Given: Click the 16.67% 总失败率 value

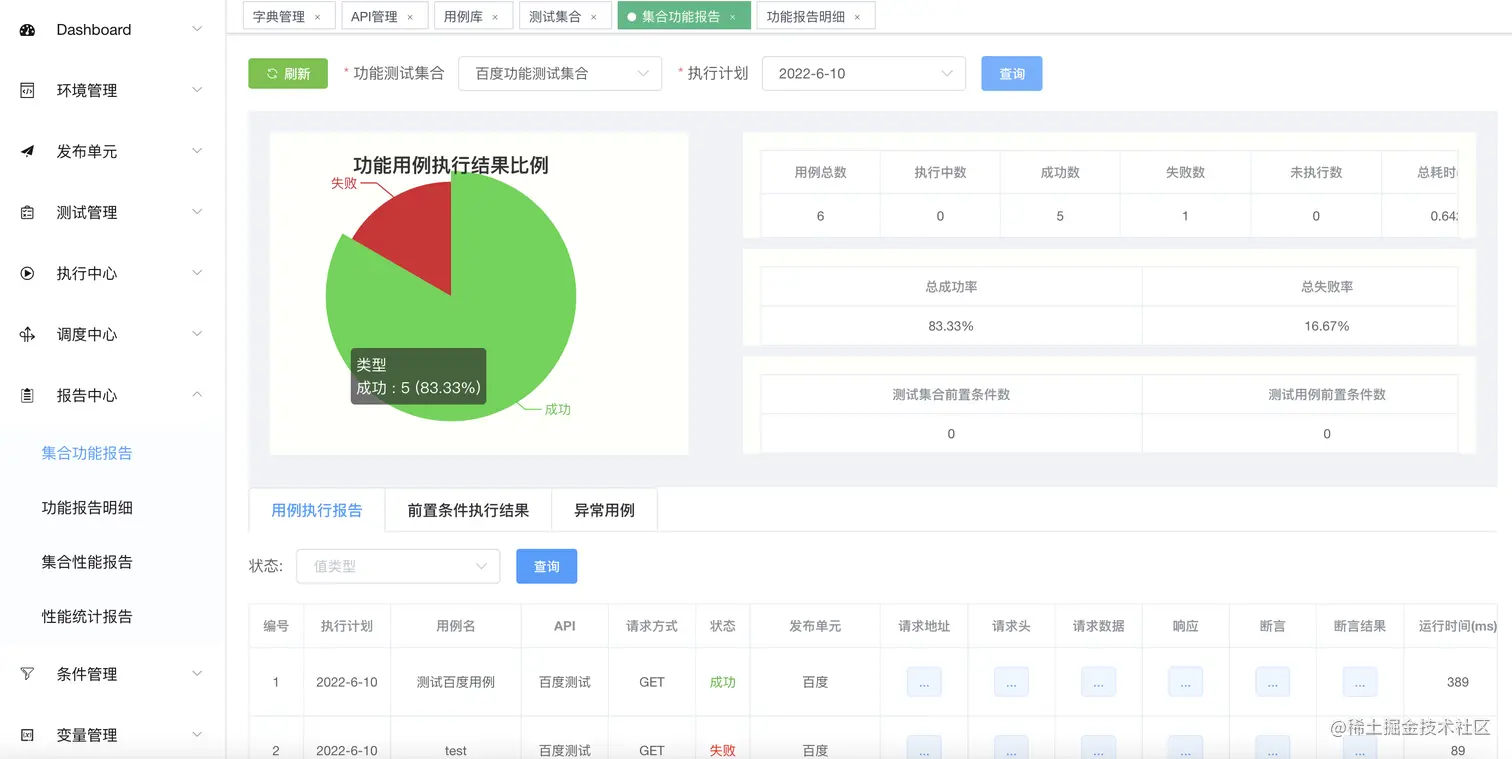Looking at the screenshot, I should click(1327, 326).
